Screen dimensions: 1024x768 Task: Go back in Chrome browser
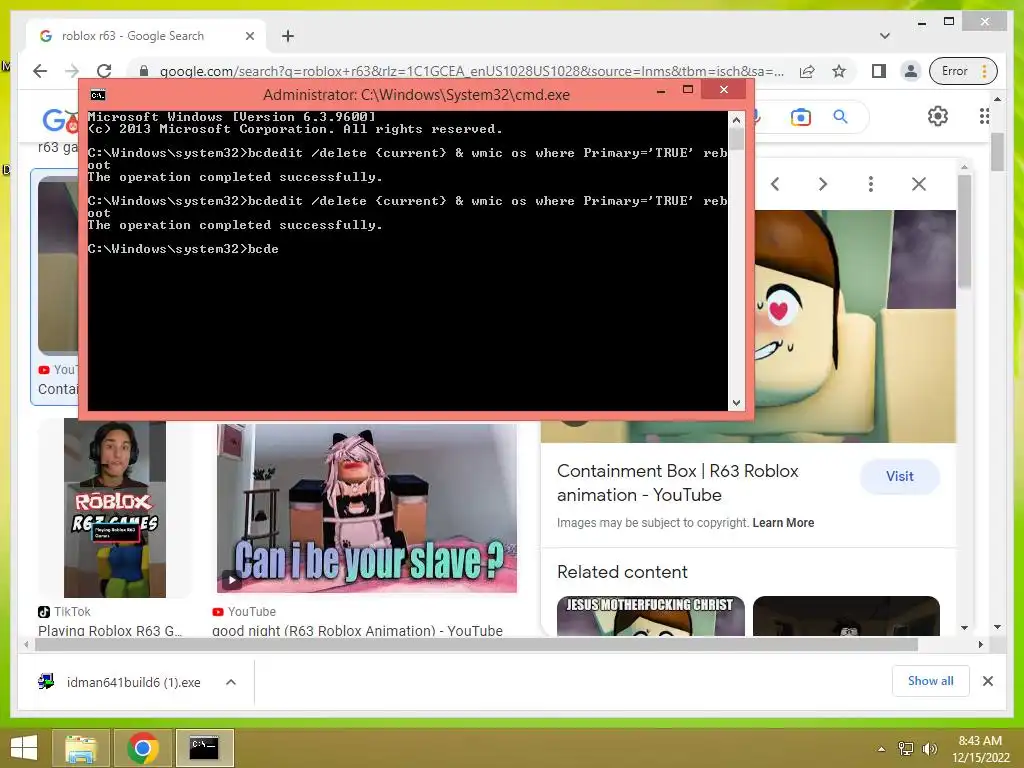click(40, 71)
